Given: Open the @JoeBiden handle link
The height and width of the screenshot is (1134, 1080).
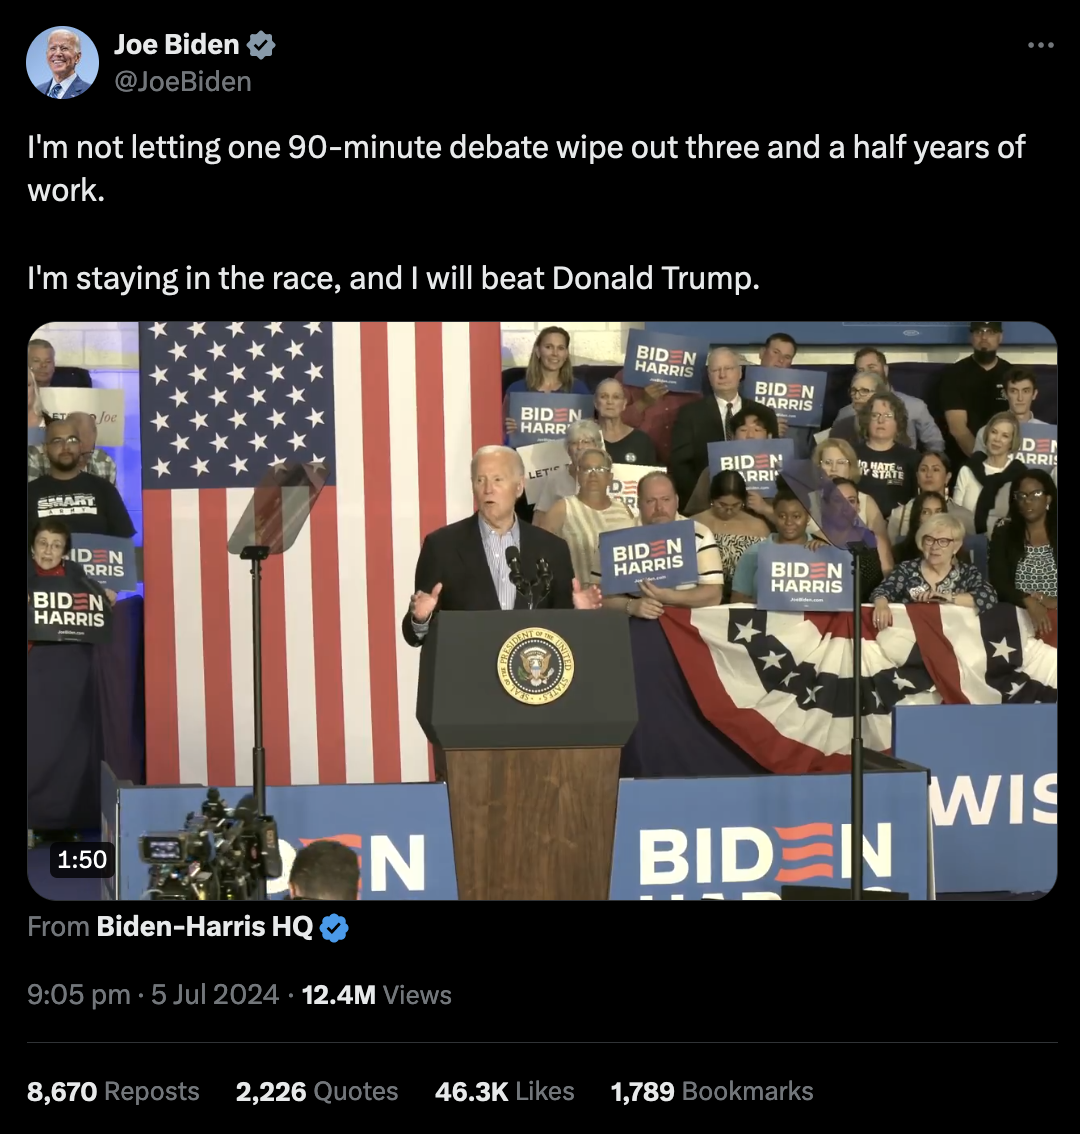Looking at the screenshot, I should point(183,82).
